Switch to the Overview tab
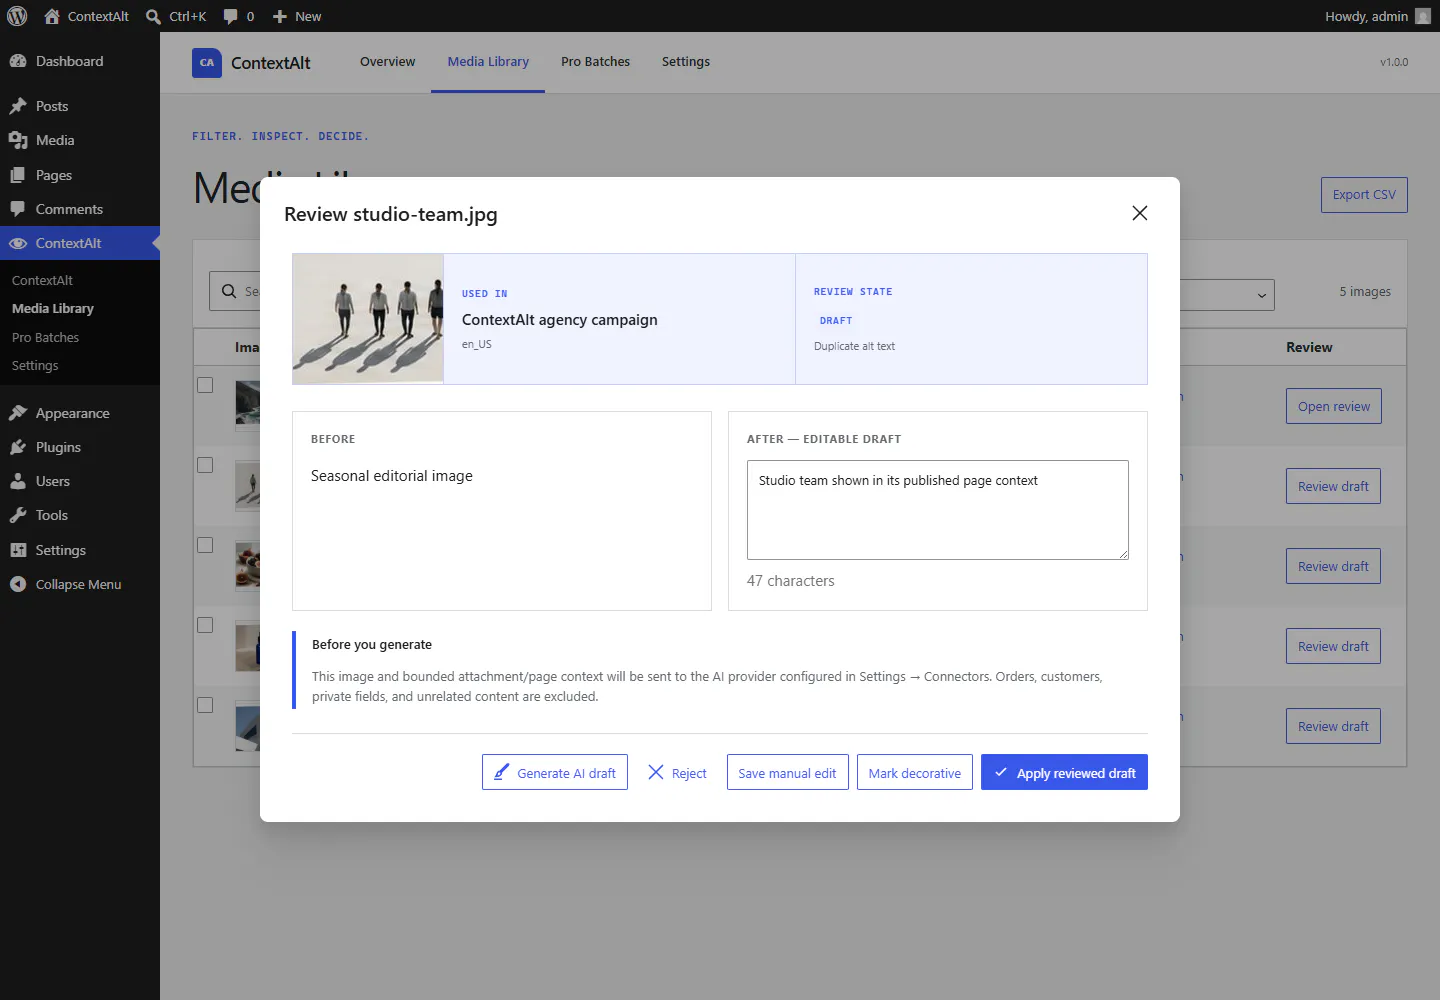 click(x=387, y=62)
